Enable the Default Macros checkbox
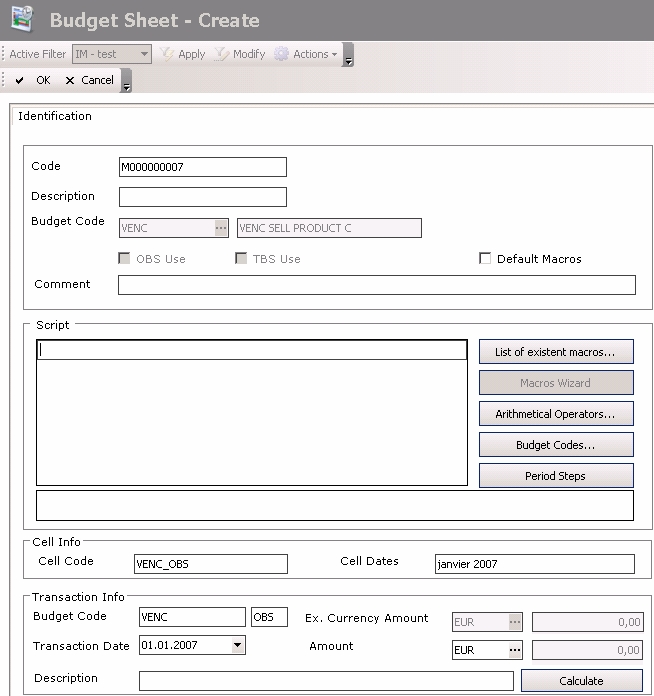The image size is (654, 696). click(x=486, y=259)
